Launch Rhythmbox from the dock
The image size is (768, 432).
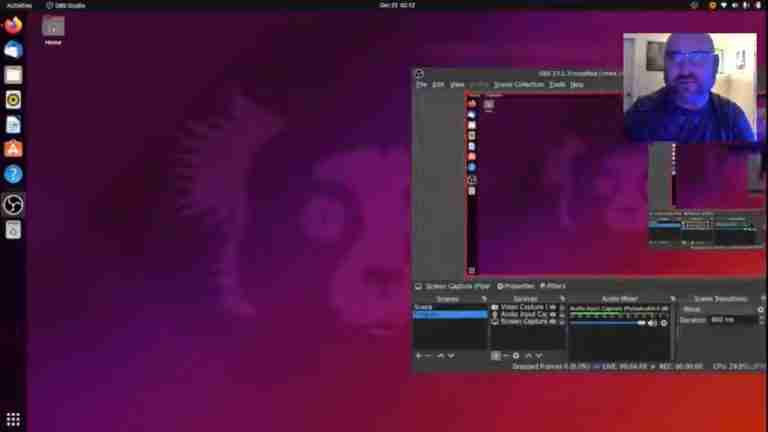click(x=13, y=100)
